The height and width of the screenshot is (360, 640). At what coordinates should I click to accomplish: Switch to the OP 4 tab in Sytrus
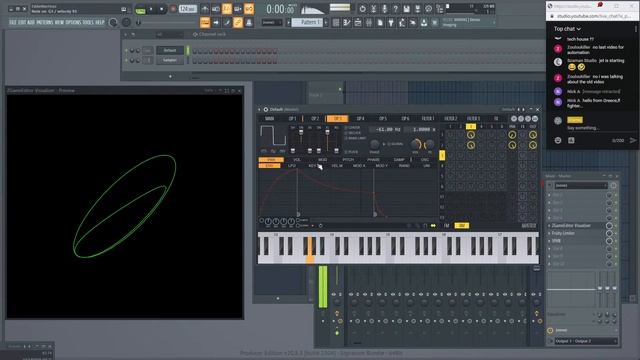tap(360, 119)
